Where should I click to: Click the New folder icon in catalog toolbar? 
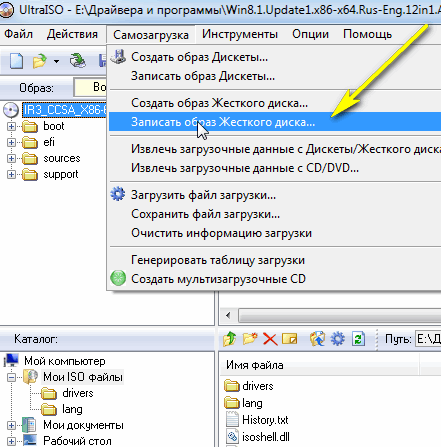point(250,339)
